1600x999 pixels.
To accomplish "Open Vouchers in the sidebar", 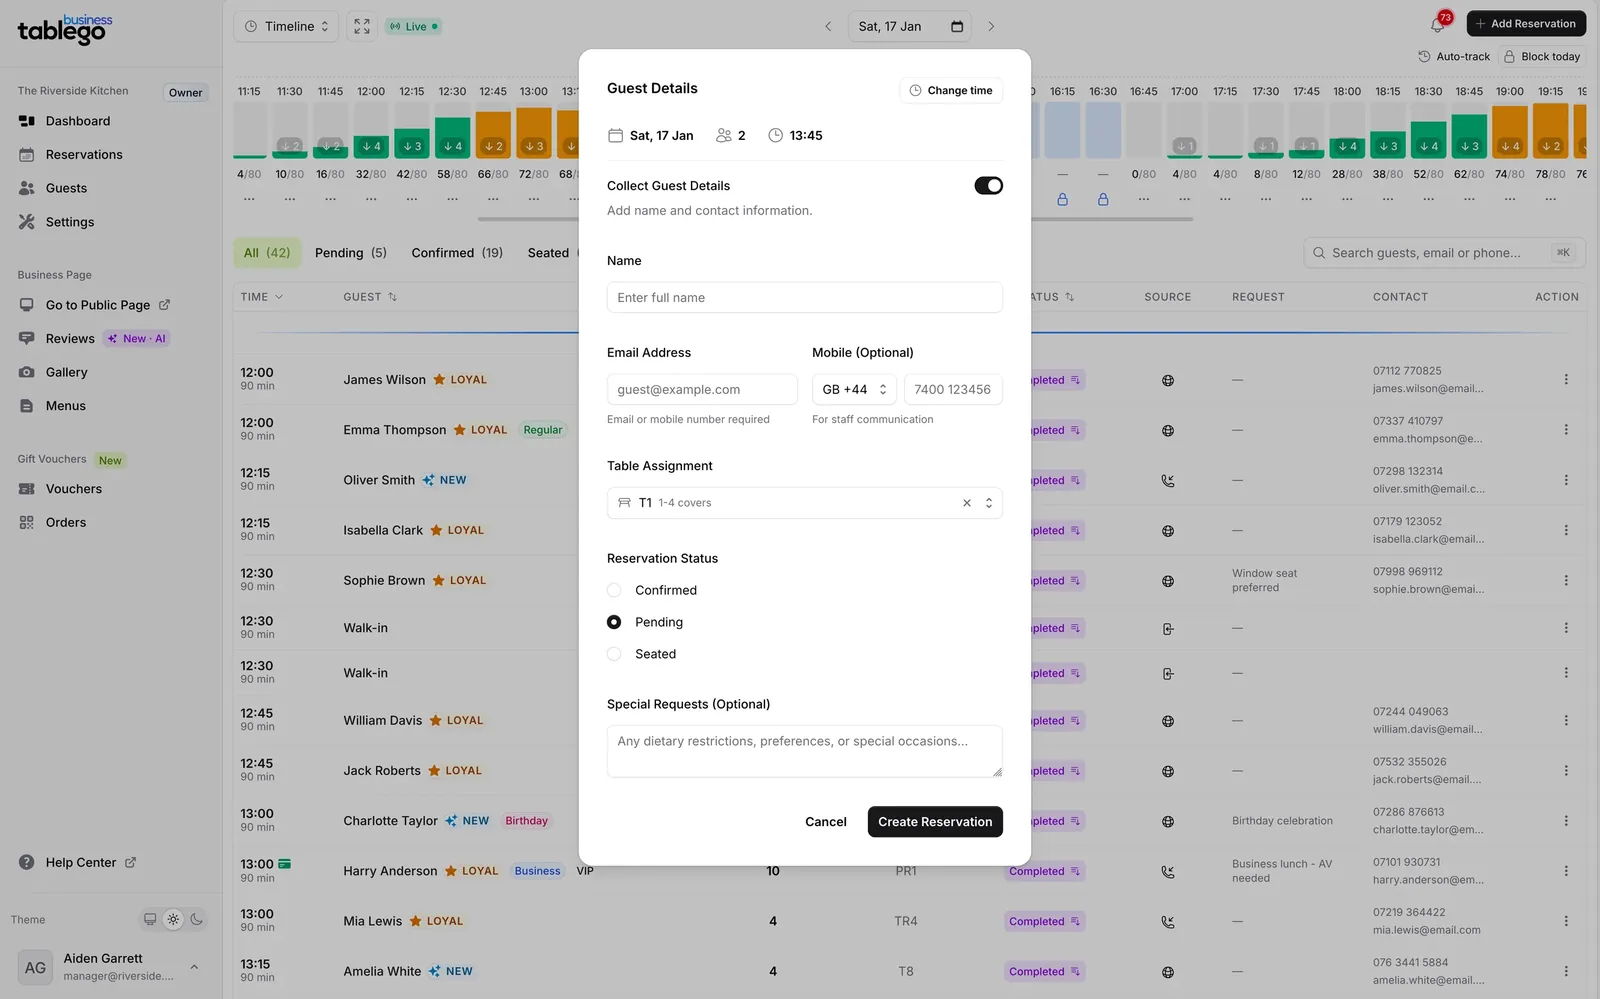I will 74,489.
